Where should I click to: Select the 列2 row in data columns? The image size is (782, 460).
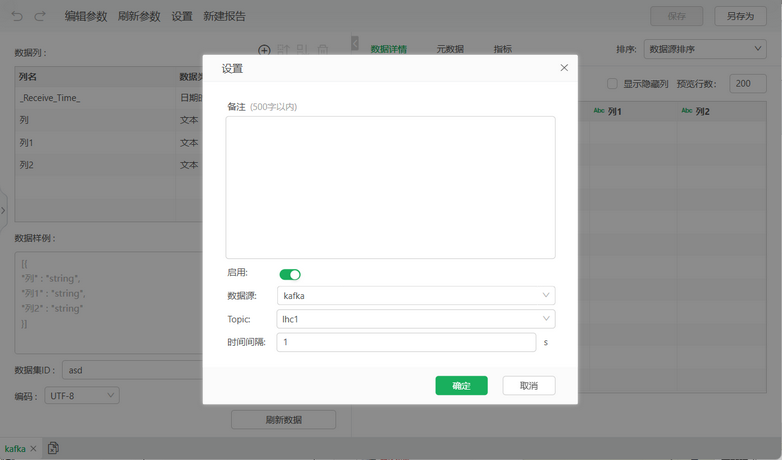[x=109, y=165]
